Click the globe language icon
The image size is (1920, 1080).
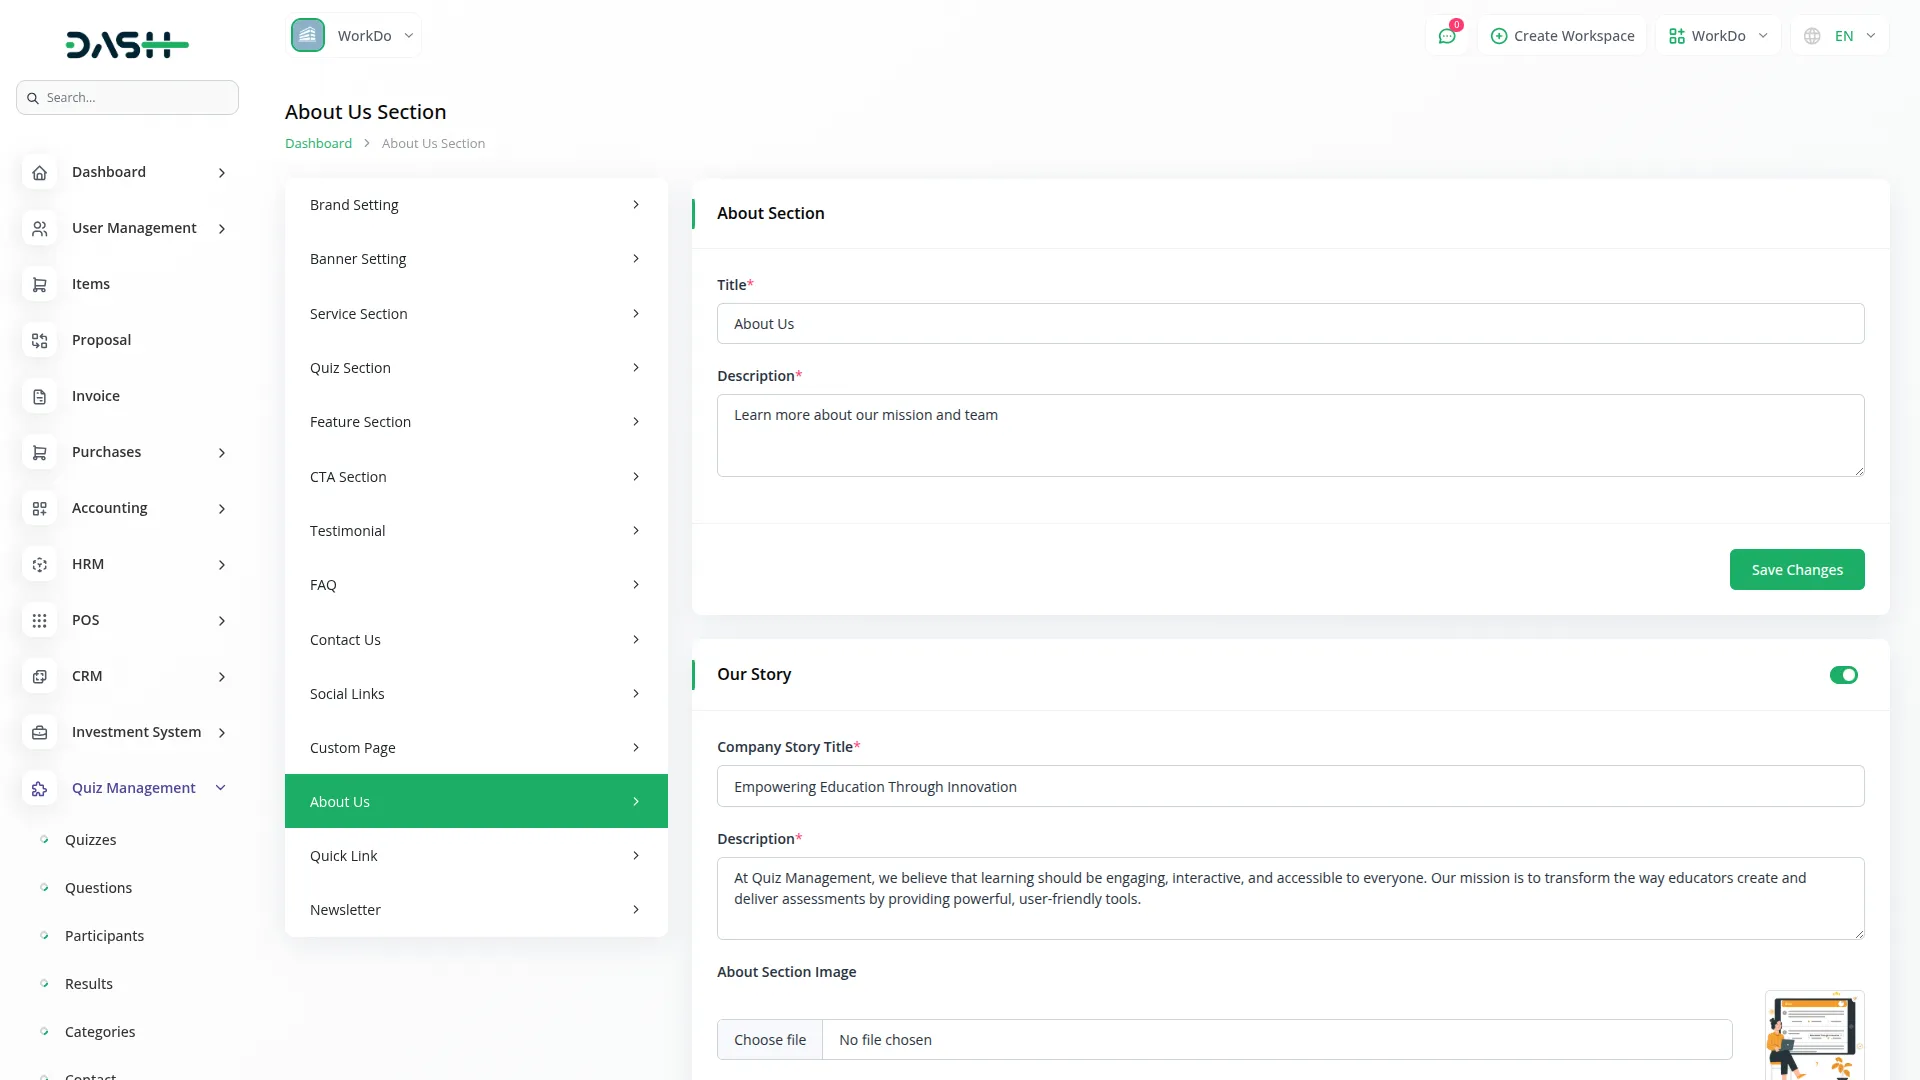click(1812, 36)
